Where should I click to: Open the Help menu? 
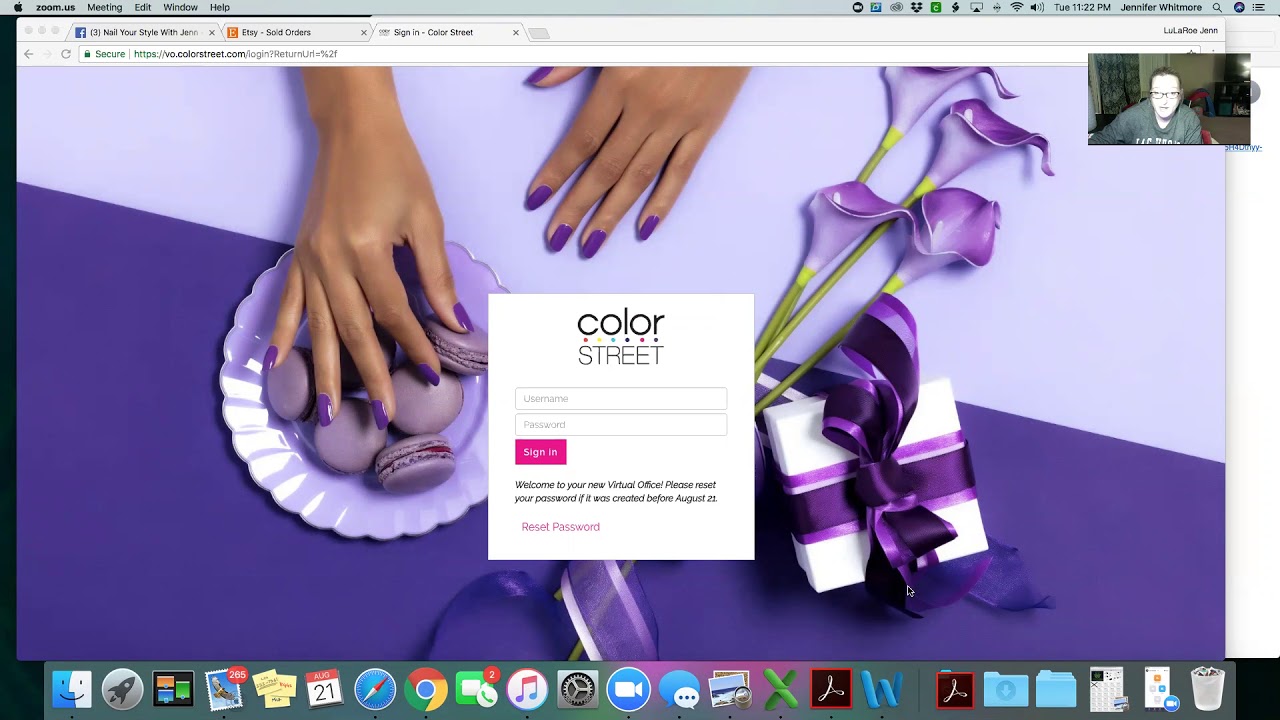pos(219,7)
